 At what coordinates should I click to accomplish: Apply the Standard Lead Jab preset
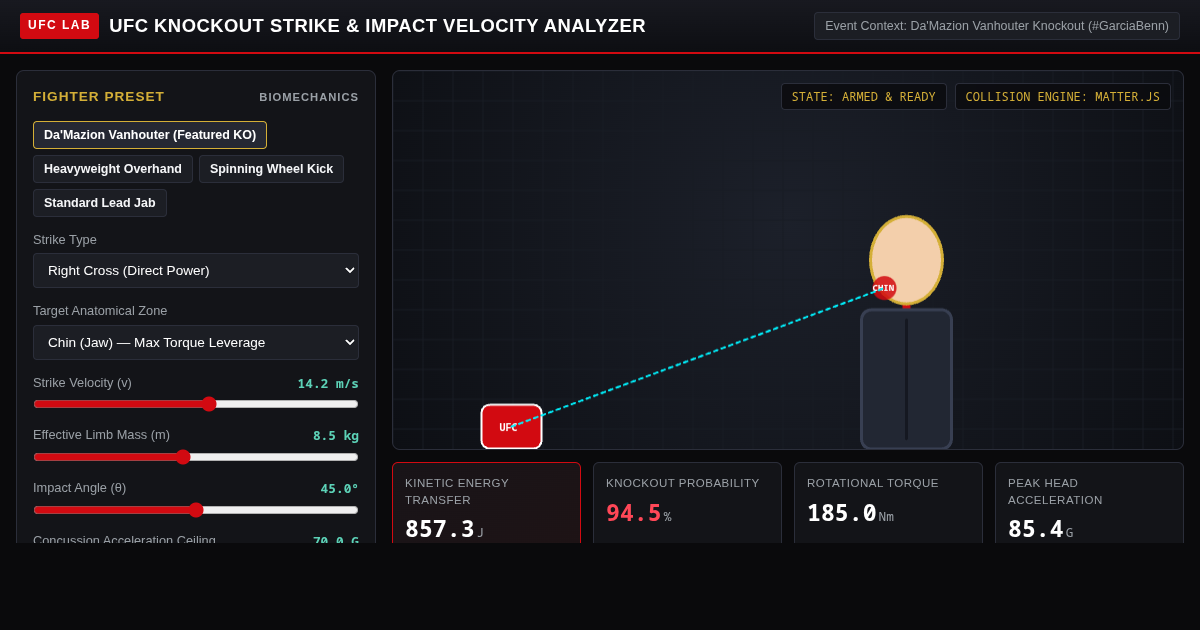click(100, 203)
